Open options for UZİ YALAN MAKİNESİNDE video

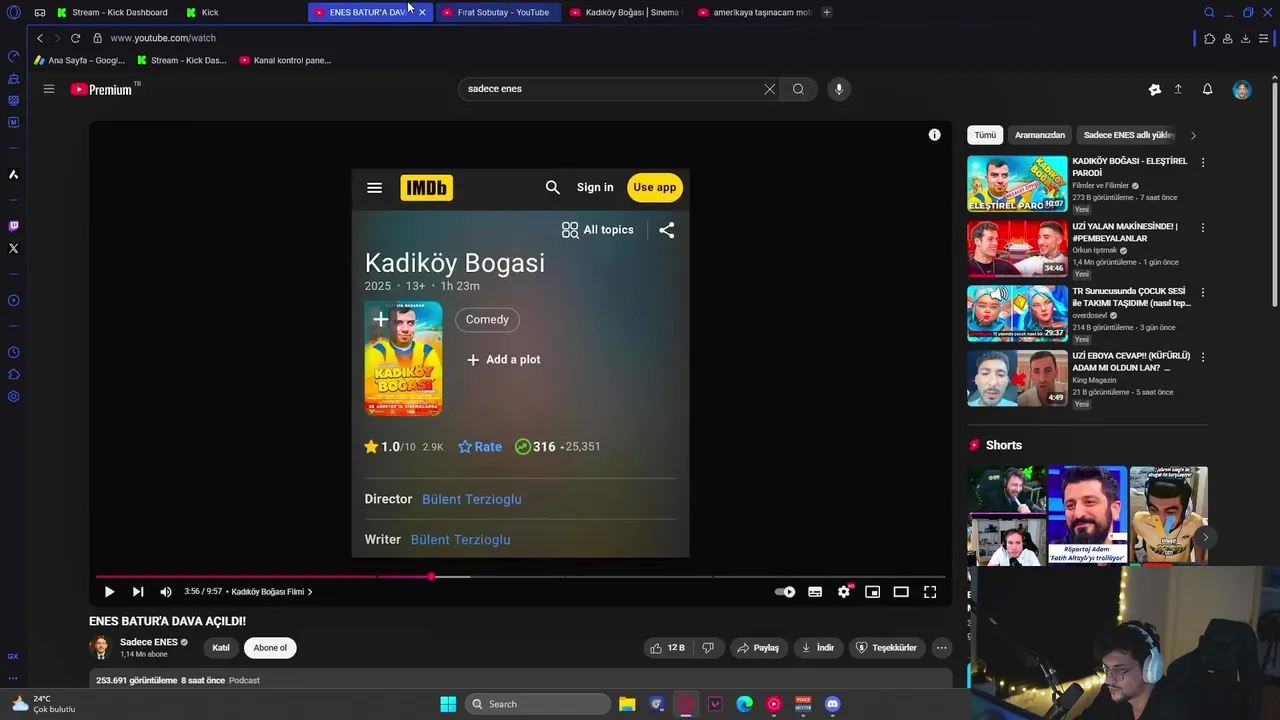(x=1203, y=227)
